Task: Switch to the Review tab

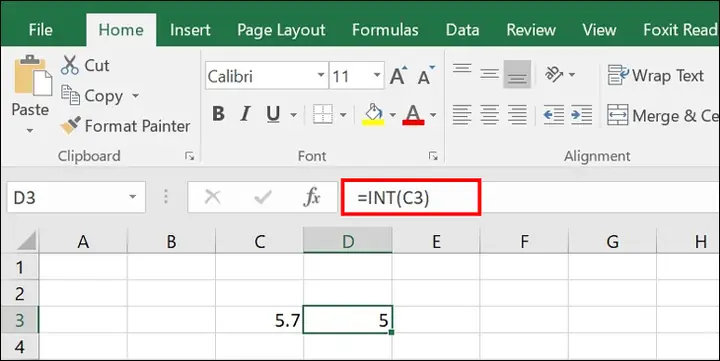Action: tap(531, 30)
